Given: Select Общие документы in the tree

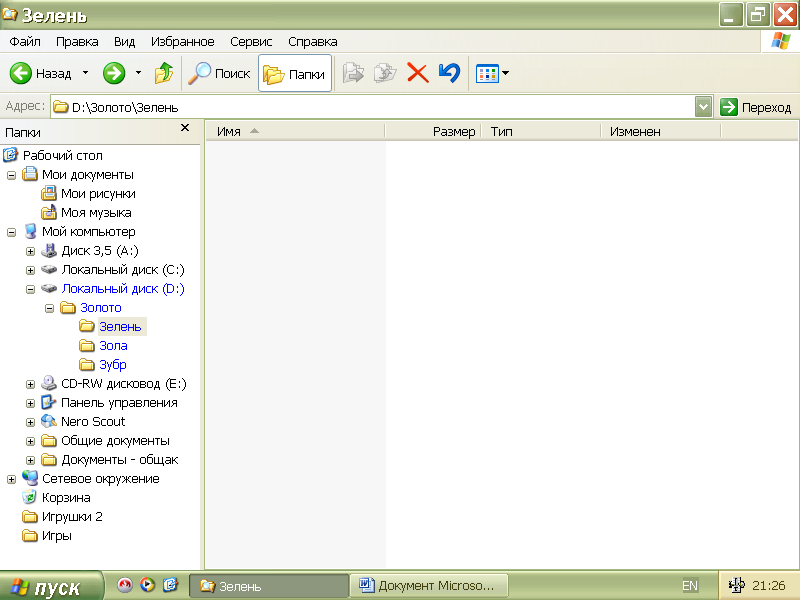Looking at the screenshot, I should click(x=115, y=441).
